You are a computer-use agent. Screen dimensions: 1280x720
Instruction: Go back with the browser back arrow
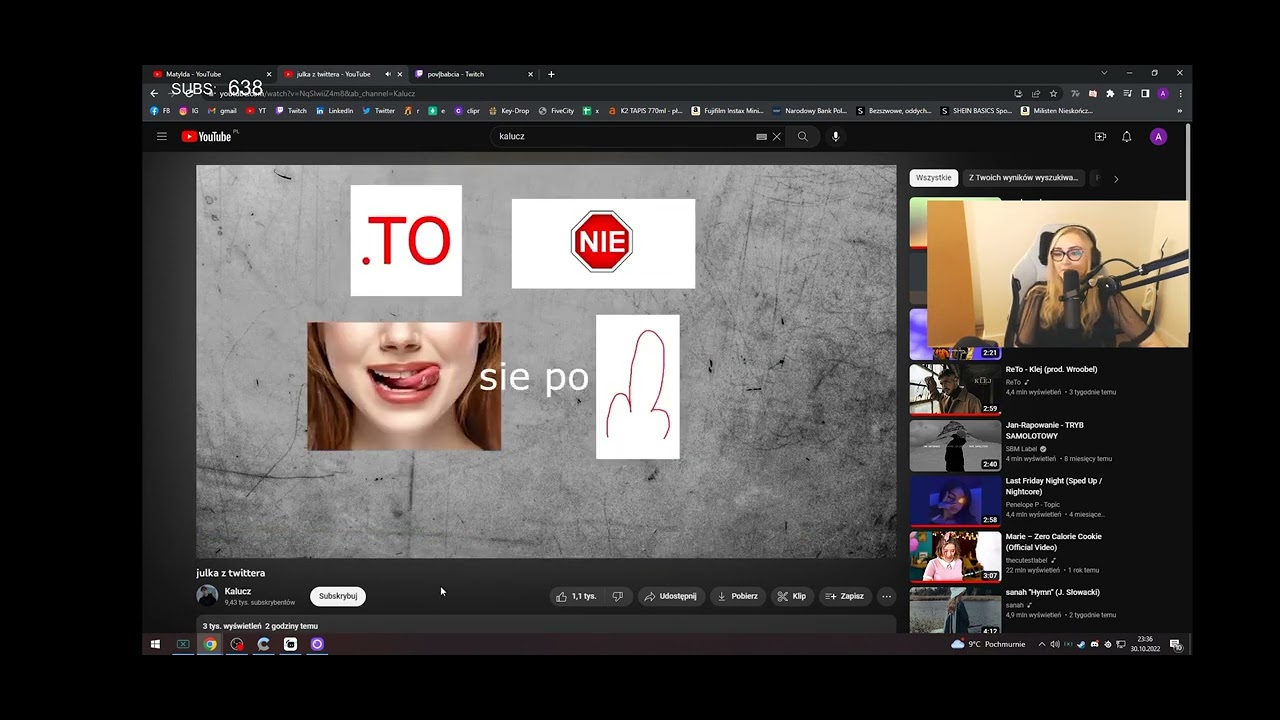(154, 93)
